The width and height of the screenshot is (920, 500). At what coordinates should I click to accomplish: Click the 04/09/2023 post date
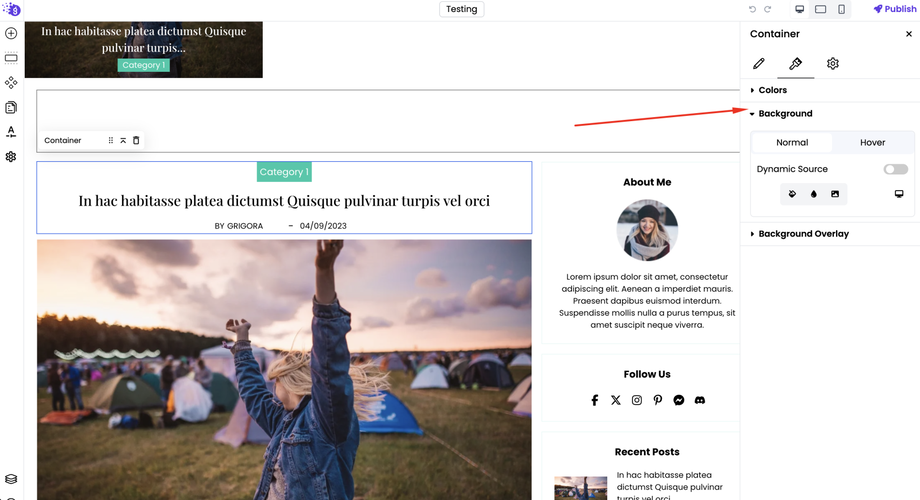pos(323,226)
